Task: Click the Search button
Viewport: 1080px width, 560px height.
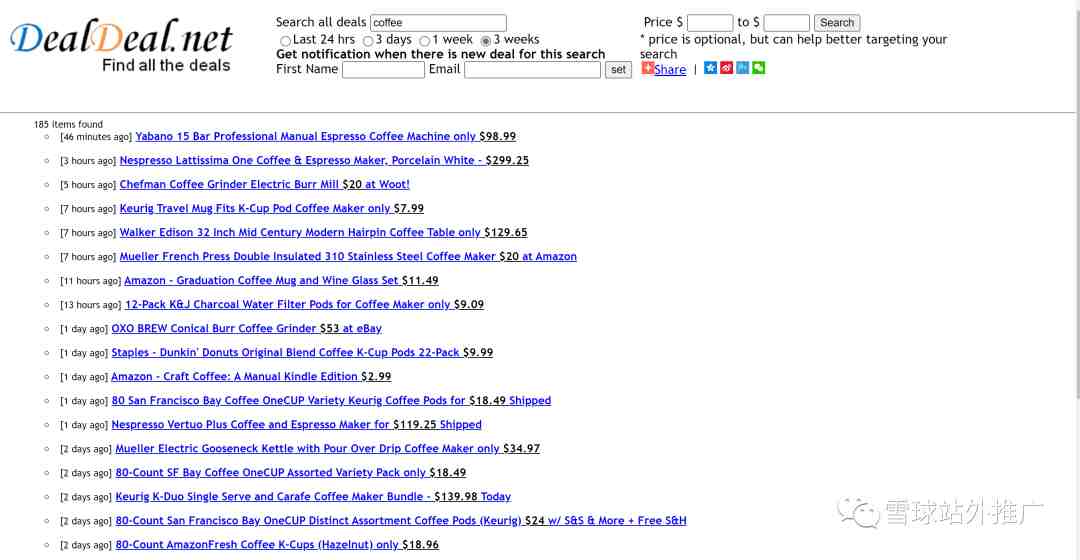Action: (x=837, y=23)
